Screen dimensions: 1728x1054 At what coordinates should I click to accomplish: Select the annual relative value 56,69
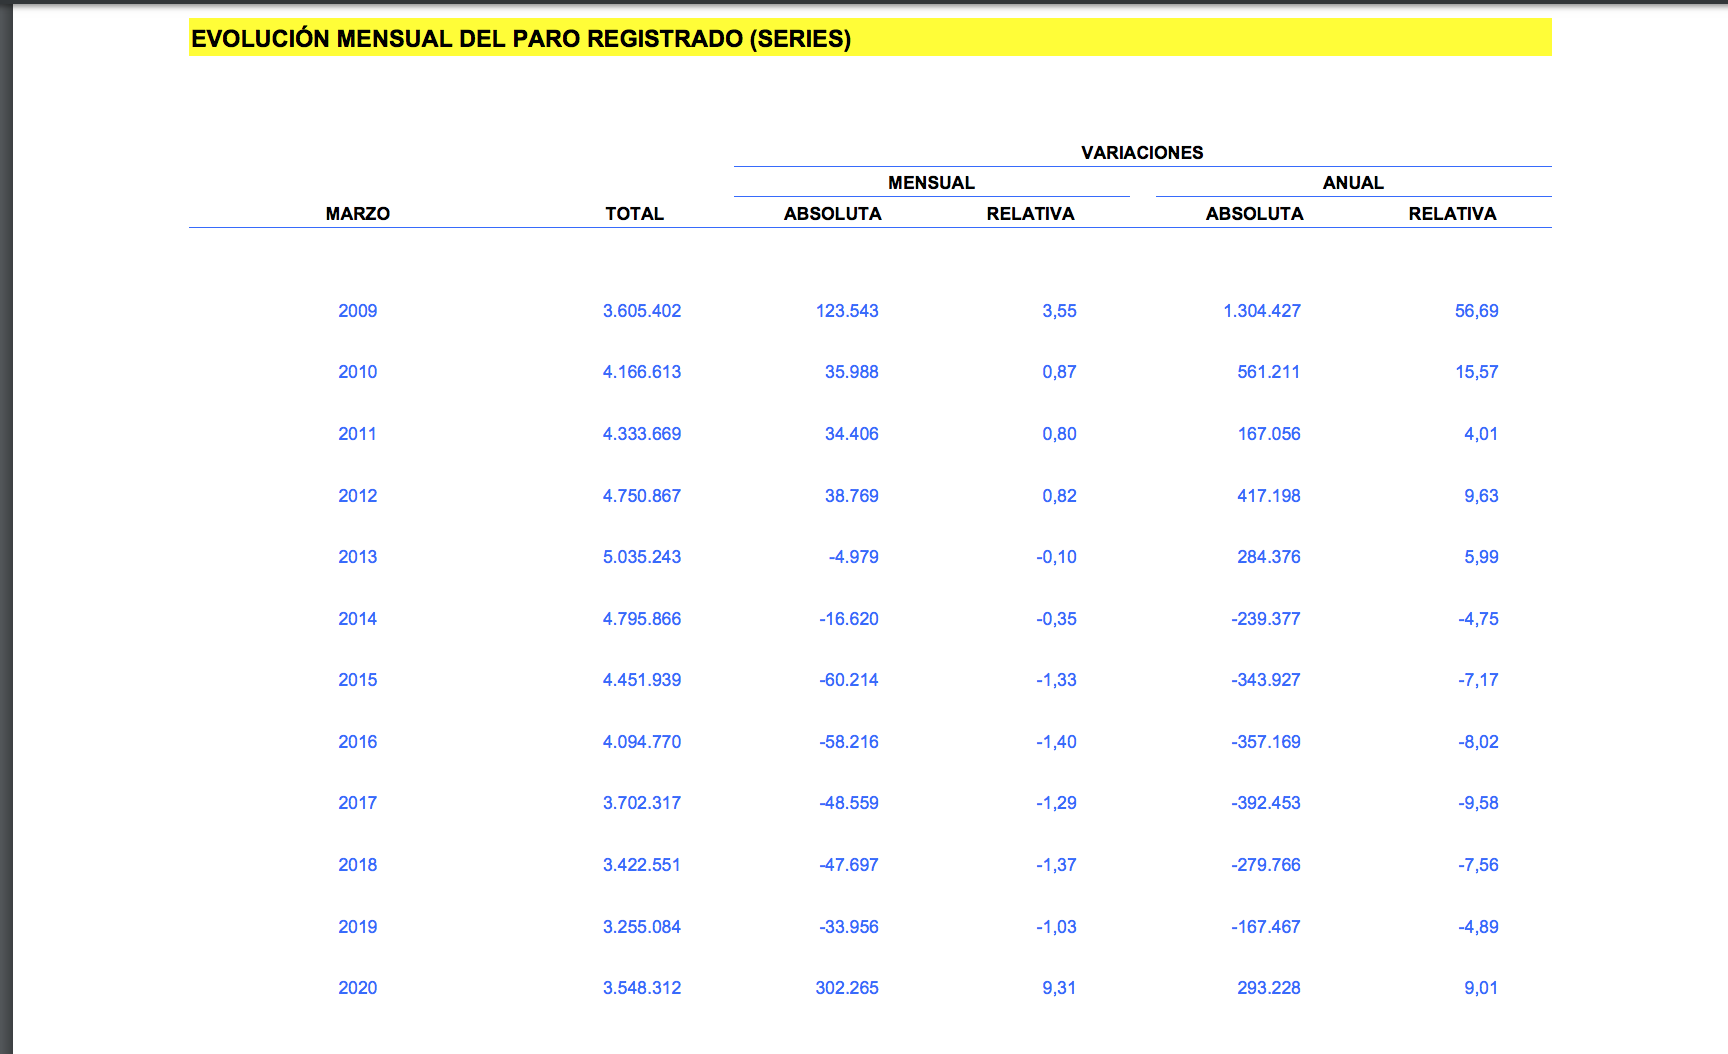[1476, 311]
